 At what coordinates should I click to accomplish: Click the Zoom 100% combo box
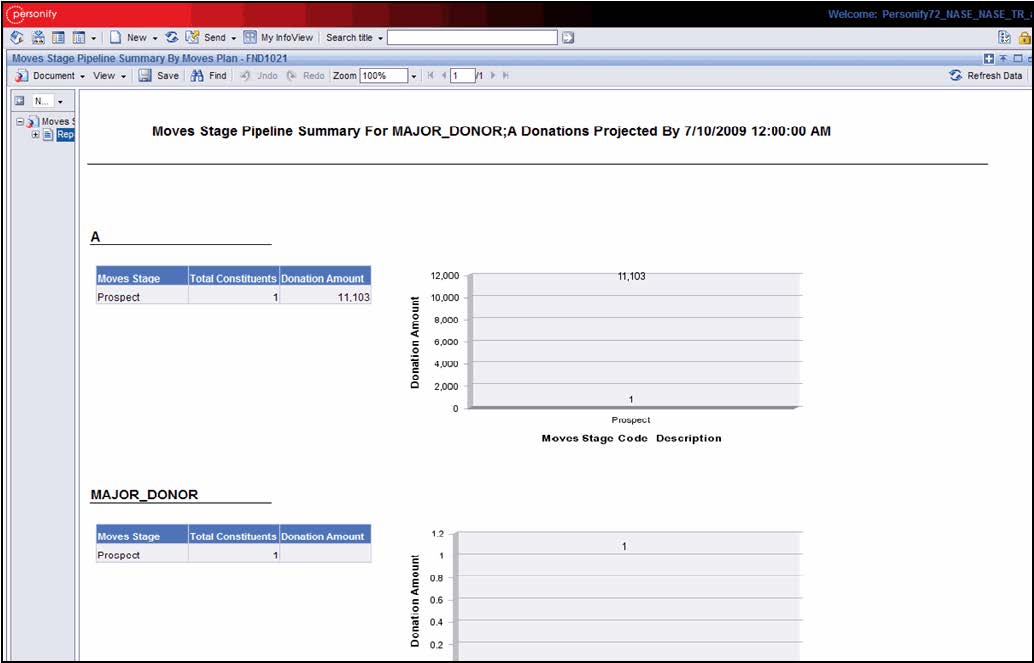384,76
